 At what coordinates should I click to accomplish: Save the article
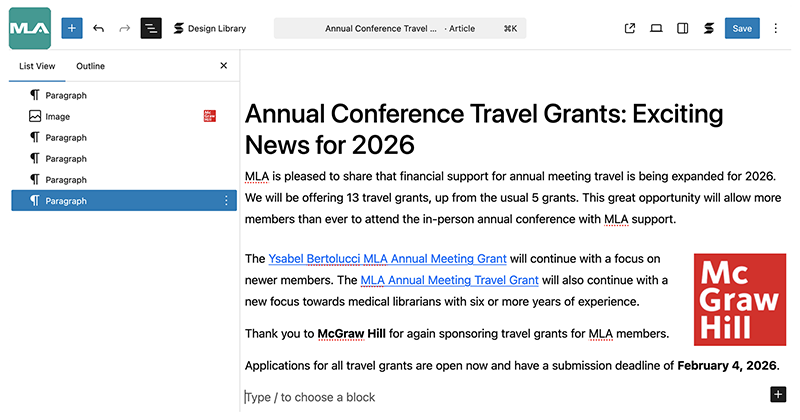pyautogui.click(x=742, y=28)
